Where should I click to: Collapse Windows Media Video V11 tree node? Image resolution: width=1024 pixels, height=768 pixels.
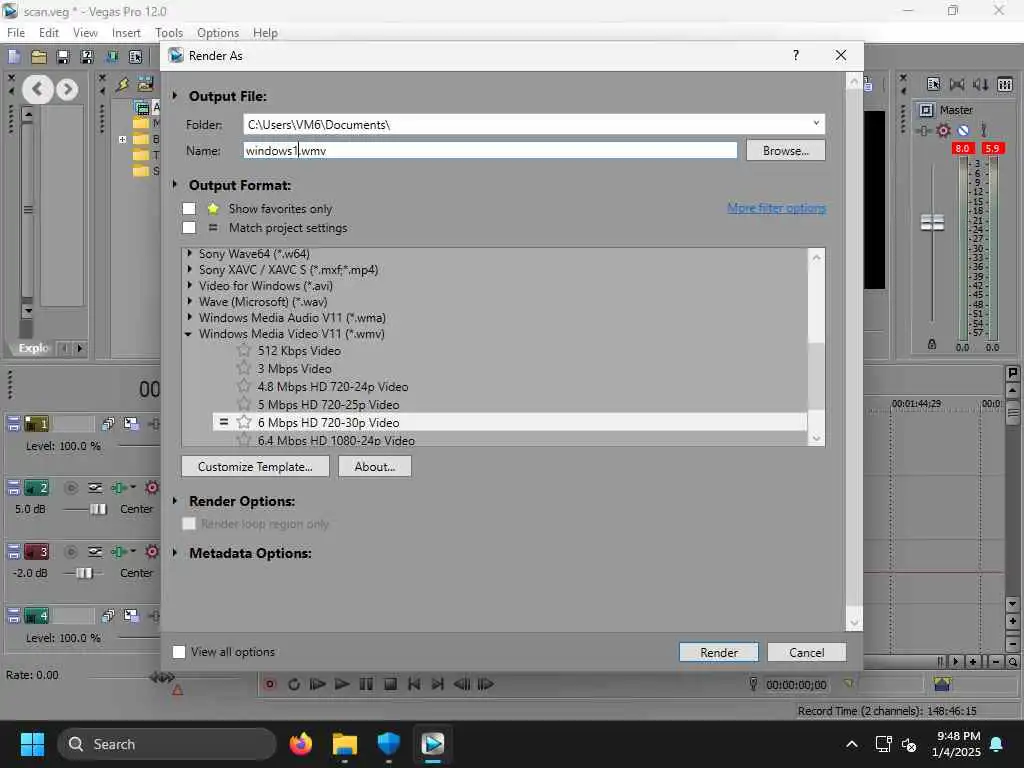tap(189, 334)
